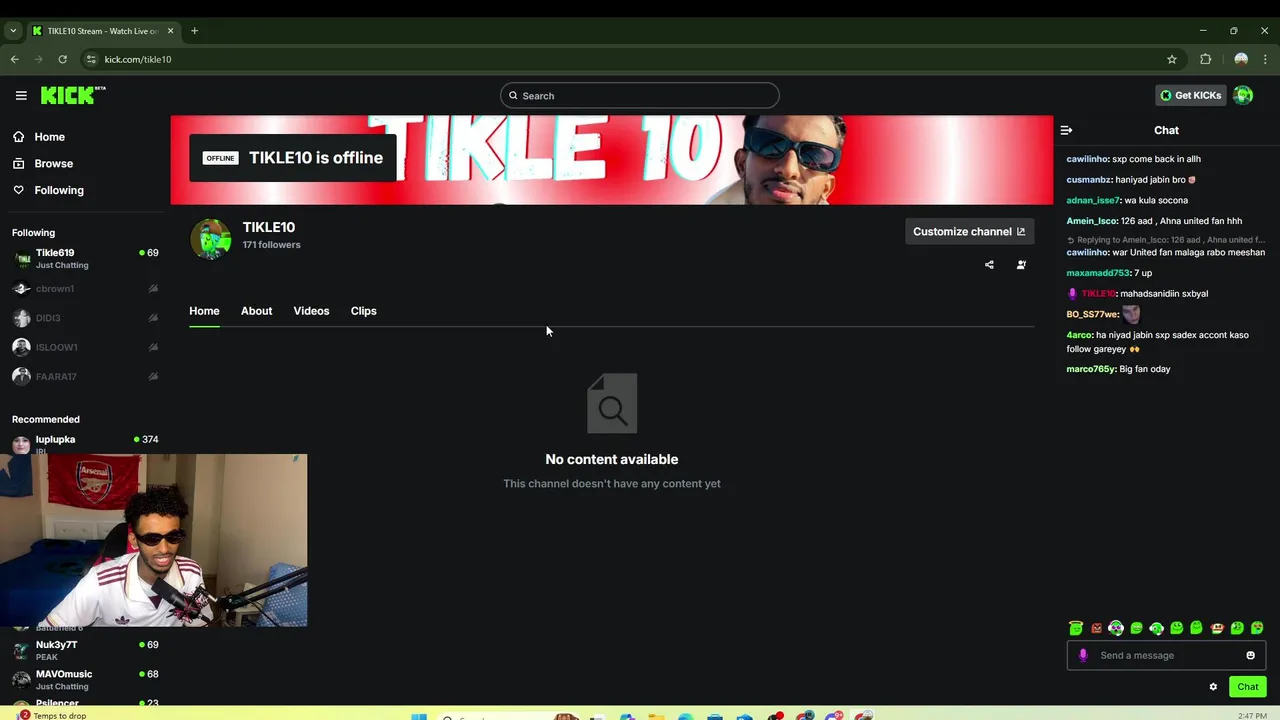Open the hamburger sidebar menu
This screenshot has width=1280, height=720.
21,95
